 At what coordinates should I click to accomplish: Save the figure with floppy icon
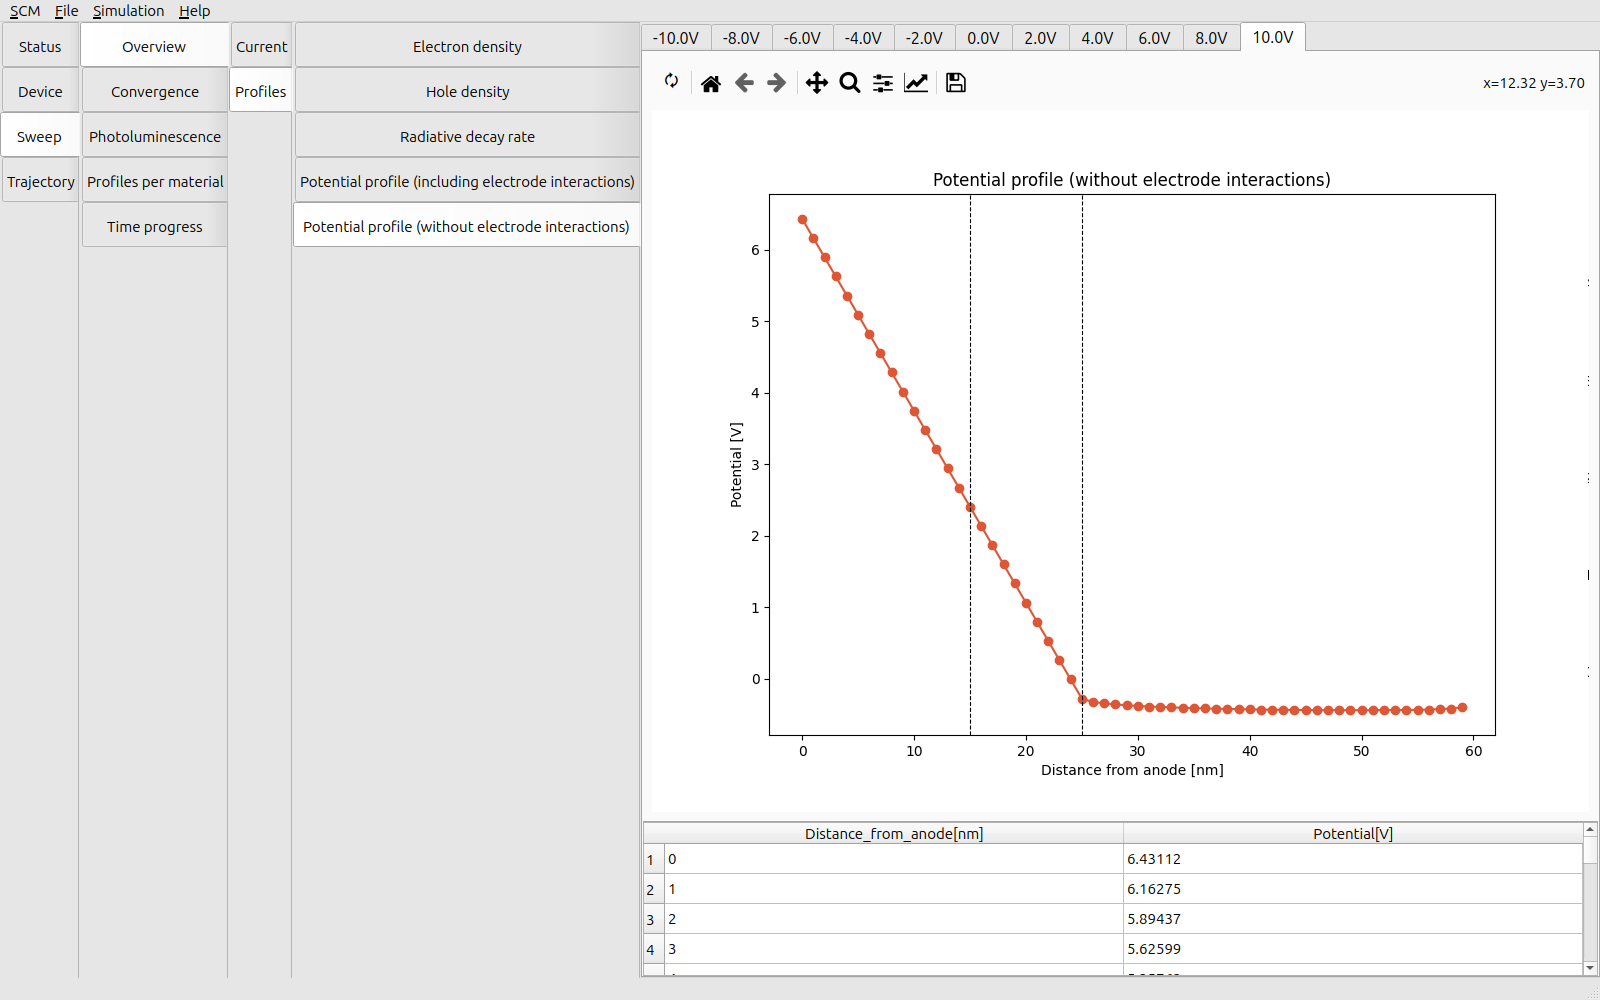click(956, 83)
